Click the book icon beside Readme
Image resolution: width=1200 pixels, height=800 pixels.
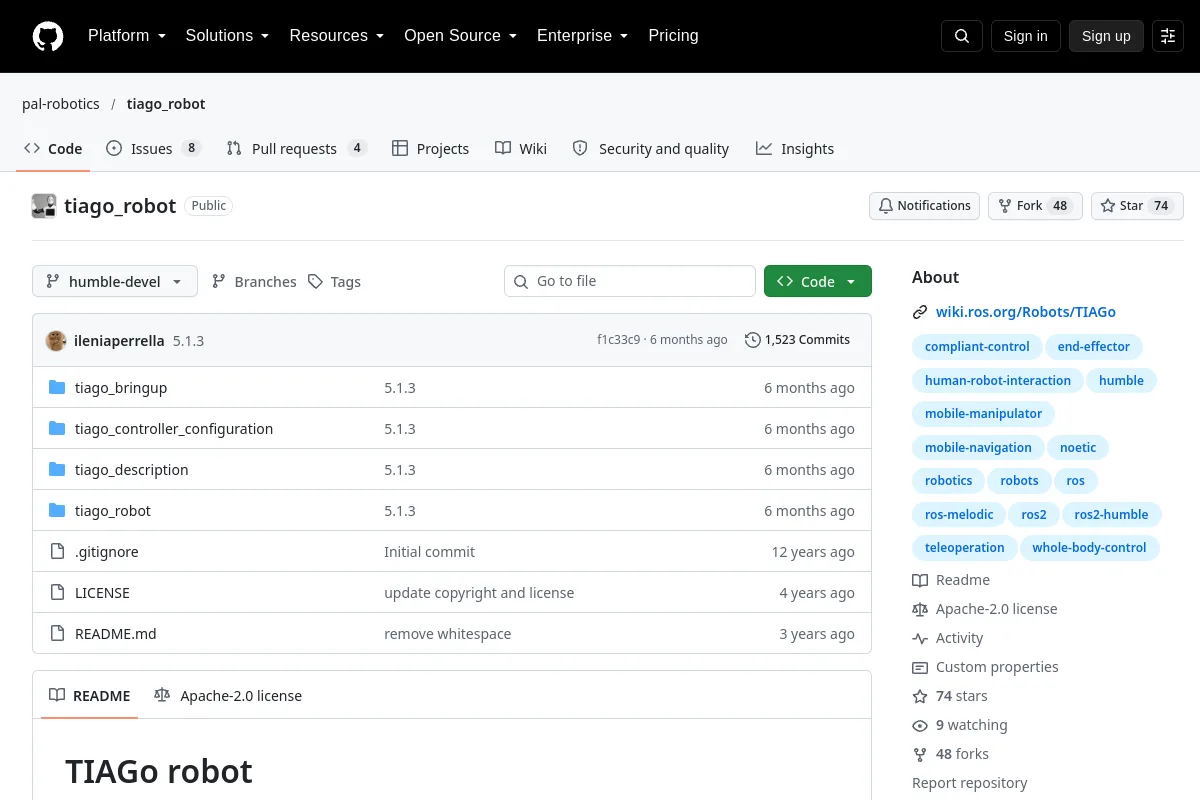920,580
